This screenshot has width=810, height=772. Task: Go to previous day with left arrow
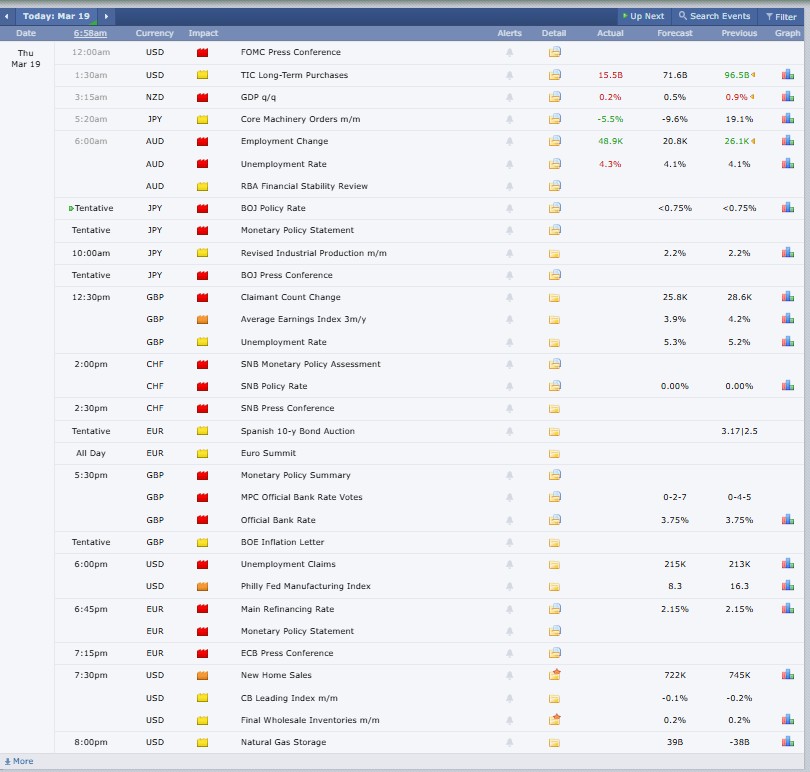(x=8, y=16)
